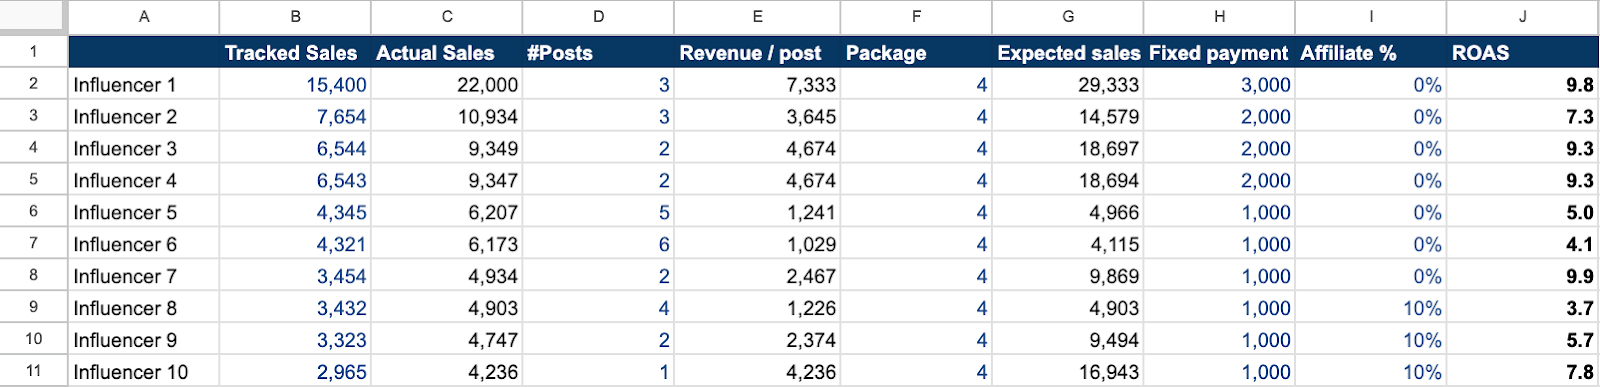This screenshot has height=387, width=1600.
Task: Select the Influencer 1 cell
Action: coord(144,85)
